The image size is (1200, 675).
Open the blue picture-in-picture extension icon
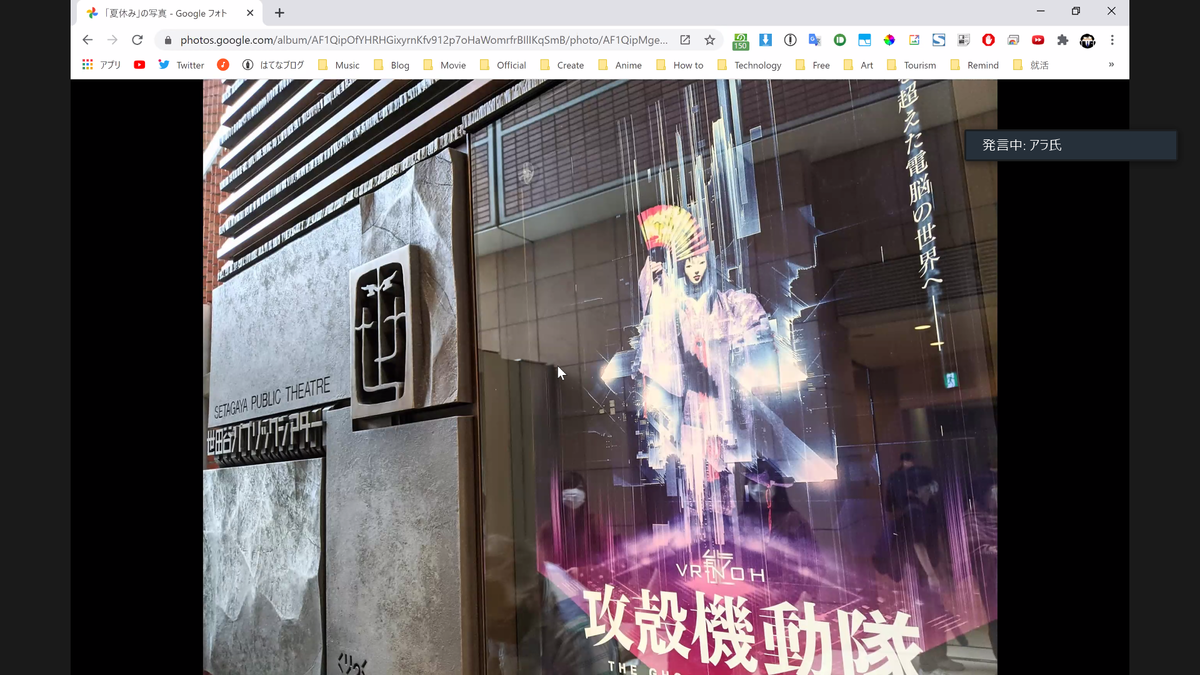[864, 40]
